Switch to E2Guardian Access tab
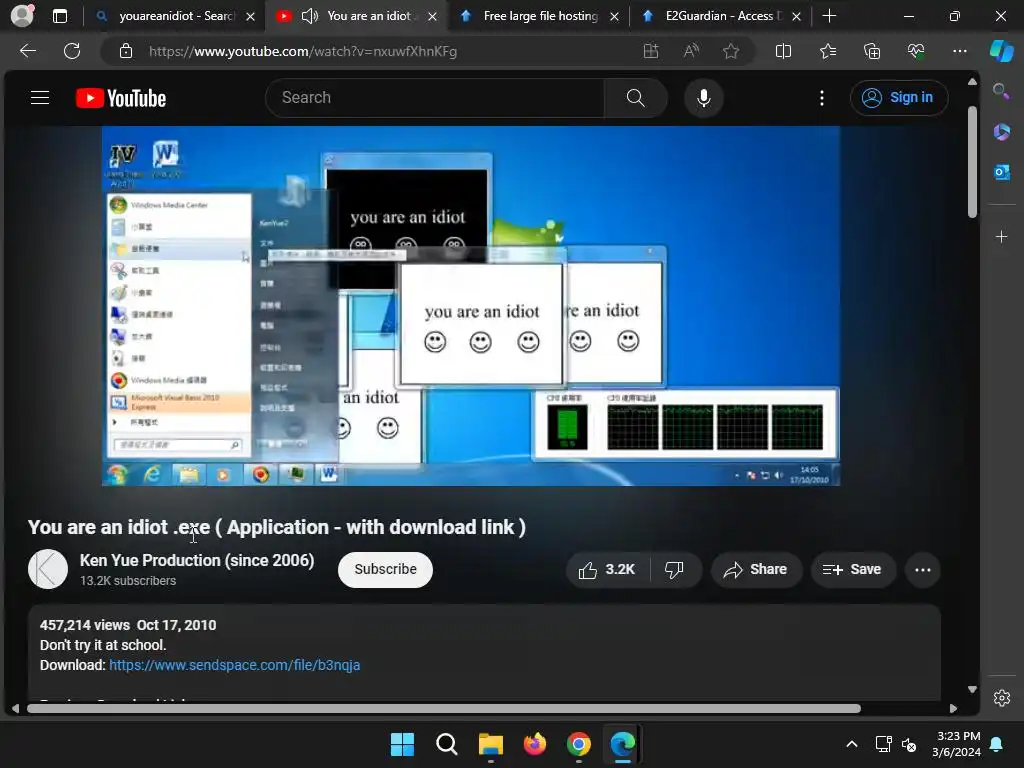This screenshot has height=768, width=1024. pyautogui.click(x=721, y=16)
